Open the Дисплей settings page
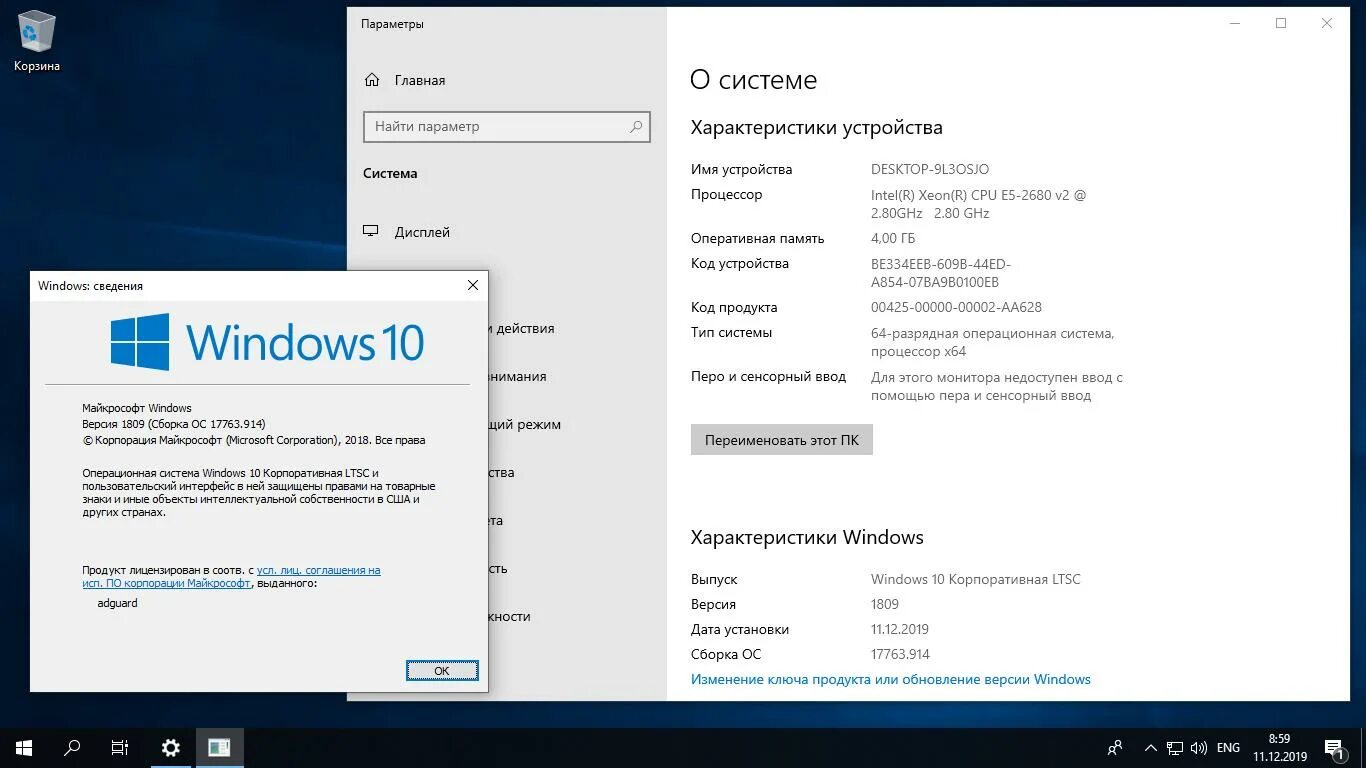The width and height of the screenshot is (1366, 768). [x=422, y=232]
